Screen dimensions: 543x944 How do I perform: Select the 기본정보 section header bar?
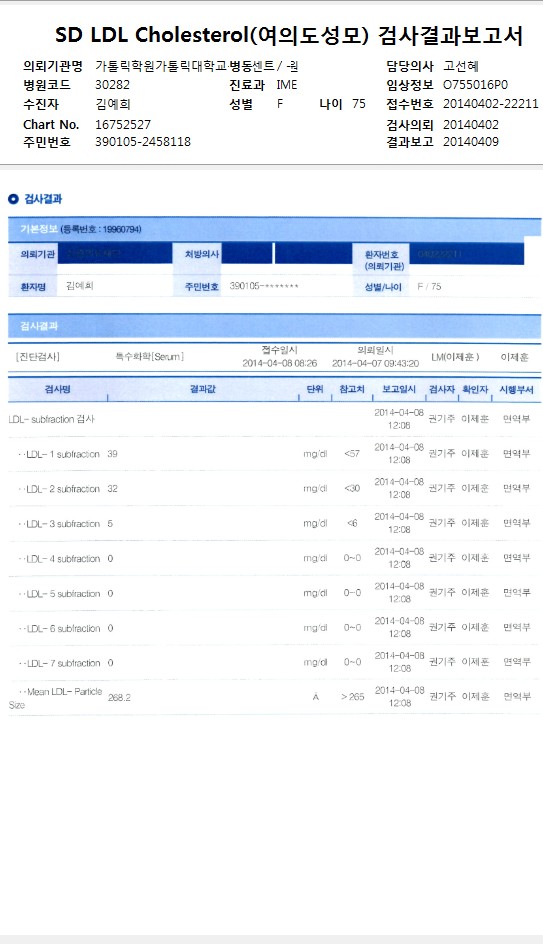click(275, 229)
